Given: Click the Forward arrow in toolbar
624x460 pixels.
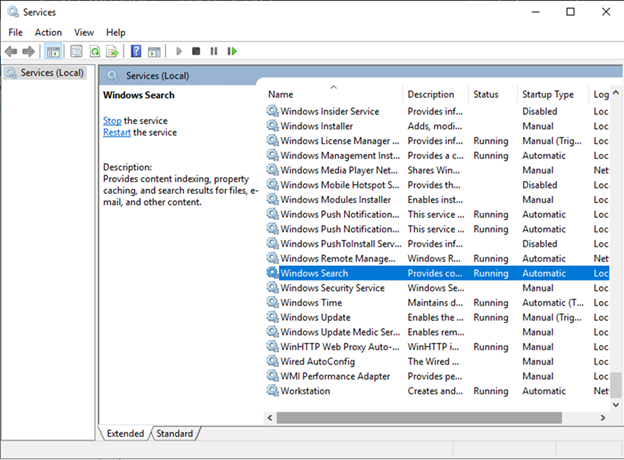Looking at the screenshot, I should pos(28,51).
